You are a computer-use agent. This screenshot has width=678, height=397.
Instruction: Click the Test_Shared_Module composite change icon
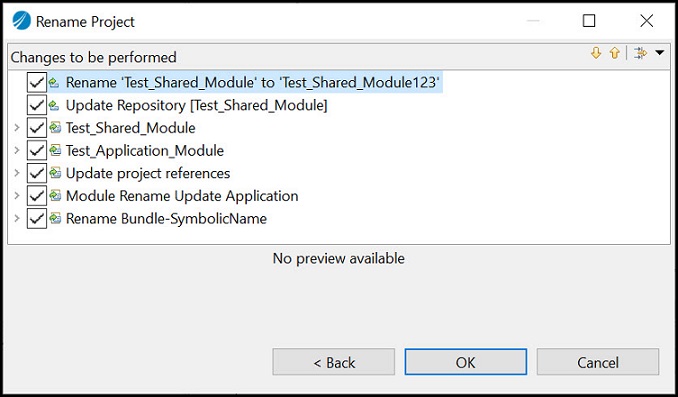[54, 128]
